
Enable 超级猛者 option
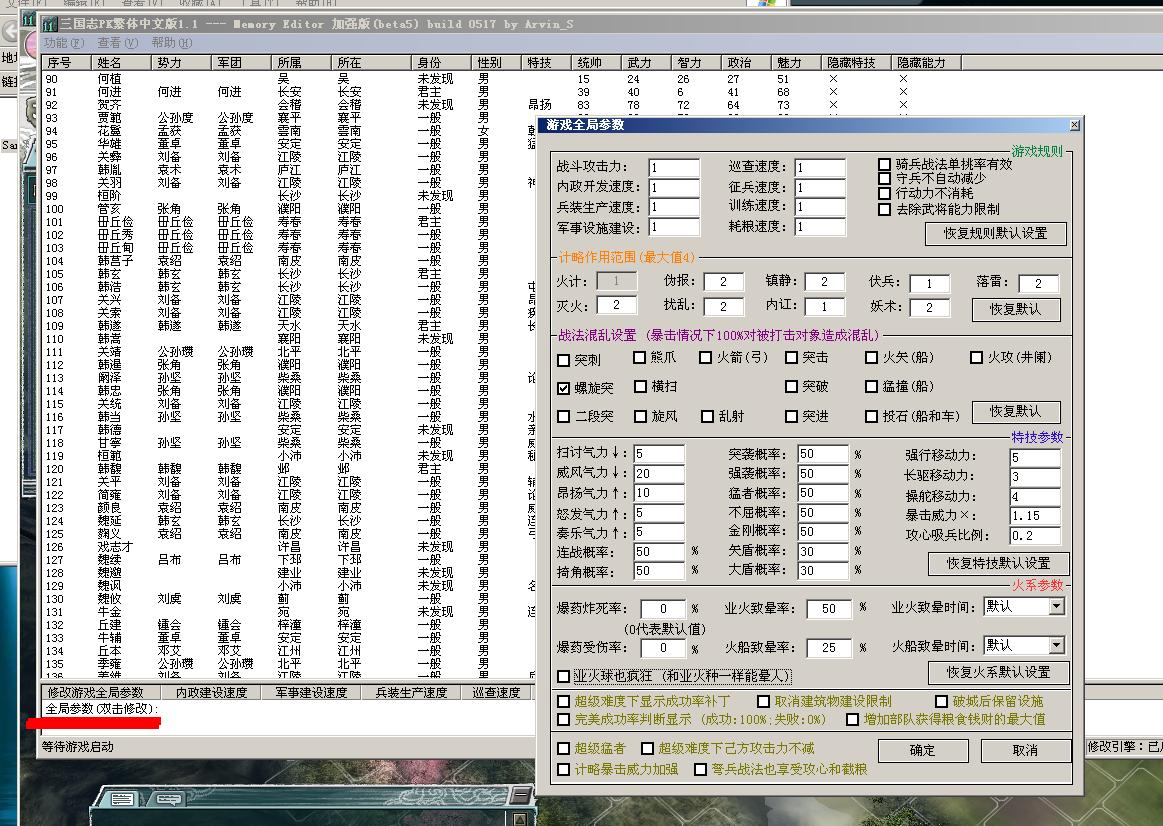(x=565, y=748)
